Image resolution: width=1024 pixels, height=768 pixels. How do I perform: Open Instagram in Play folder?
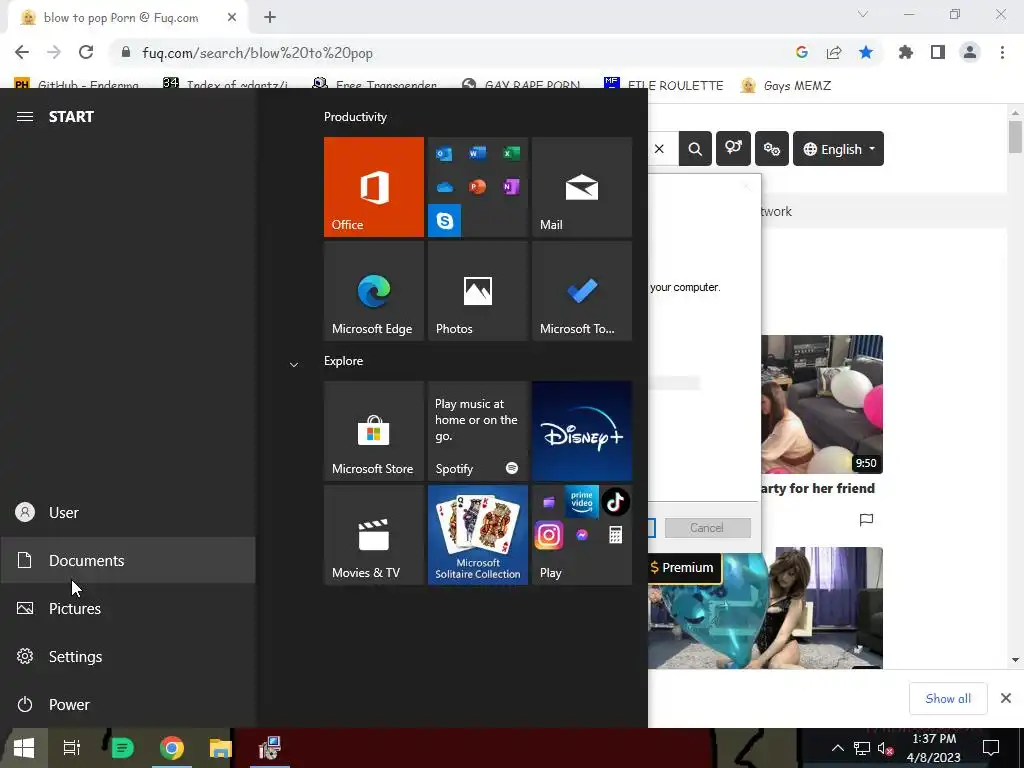tap(549, 536)
